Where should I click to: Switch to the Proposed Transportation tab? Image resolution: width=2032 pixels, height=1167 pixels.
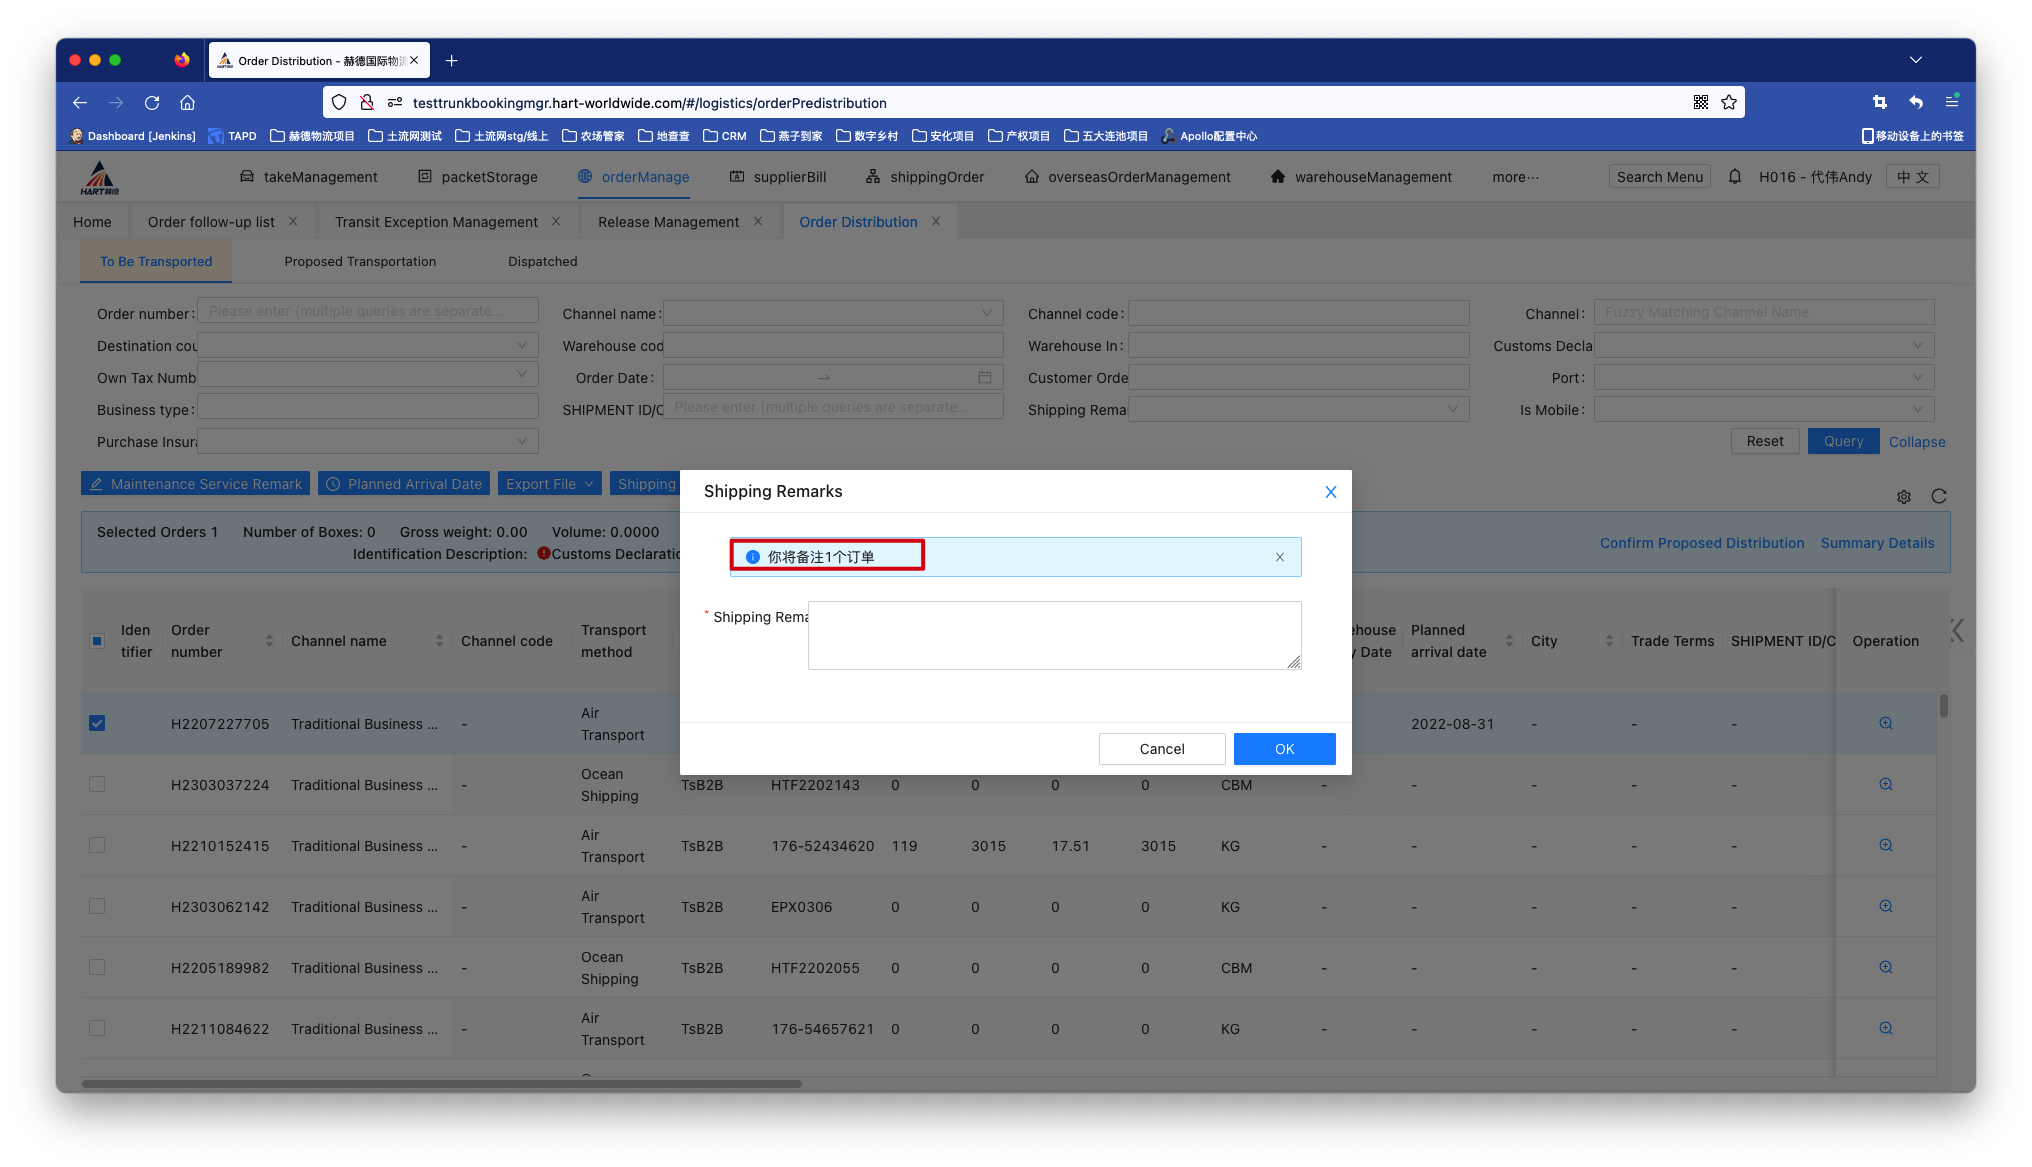coord(360,262)
